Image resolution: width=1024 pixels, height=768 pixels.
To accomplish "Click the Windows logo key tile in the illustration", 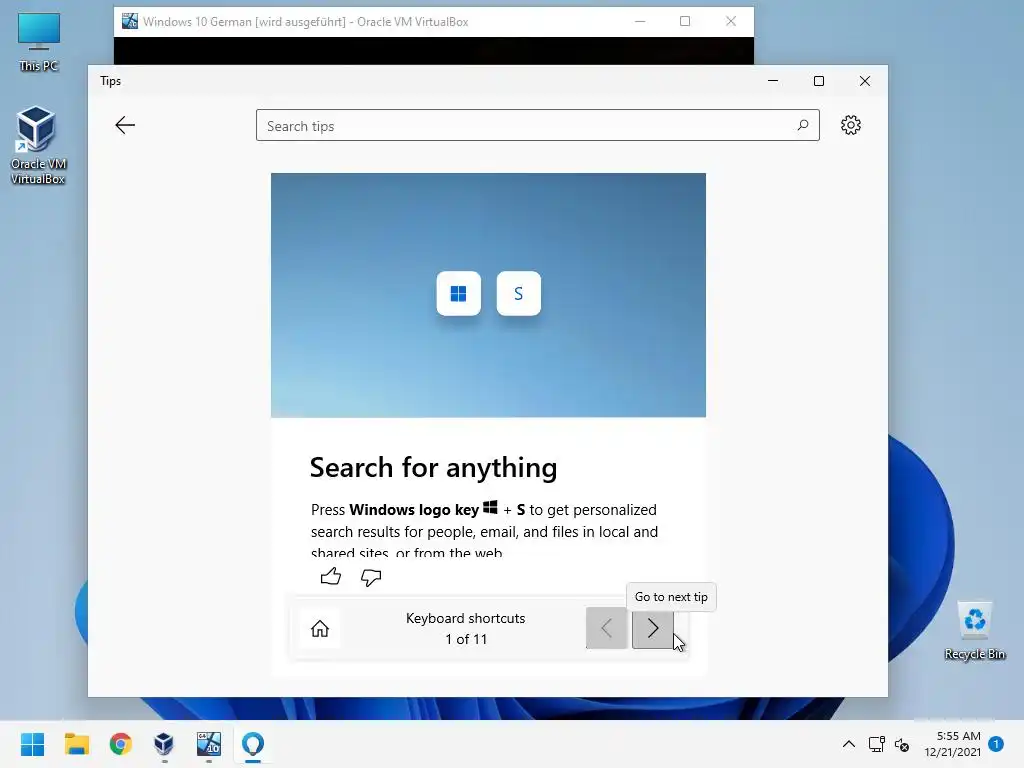I will pyautogui.click(x=458, y=293).
